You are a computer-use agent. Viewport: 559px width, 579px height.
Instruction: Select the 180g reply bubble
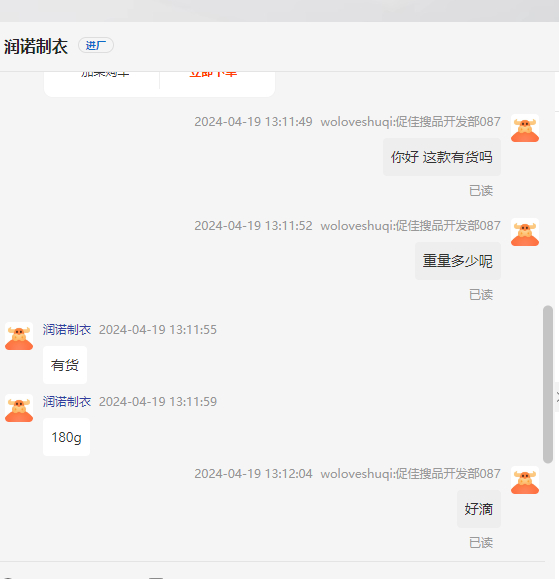66,437
